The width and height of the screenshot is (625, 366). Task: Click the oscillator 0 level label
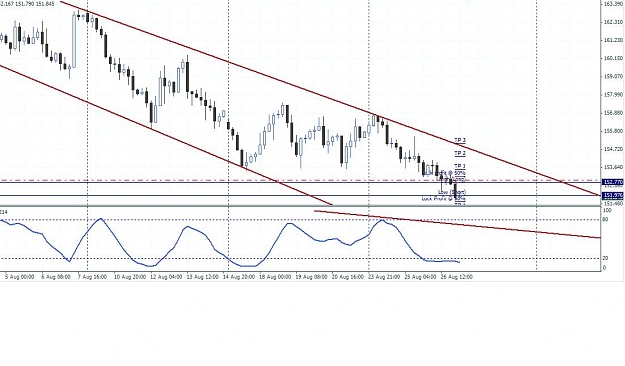[604, 268]
